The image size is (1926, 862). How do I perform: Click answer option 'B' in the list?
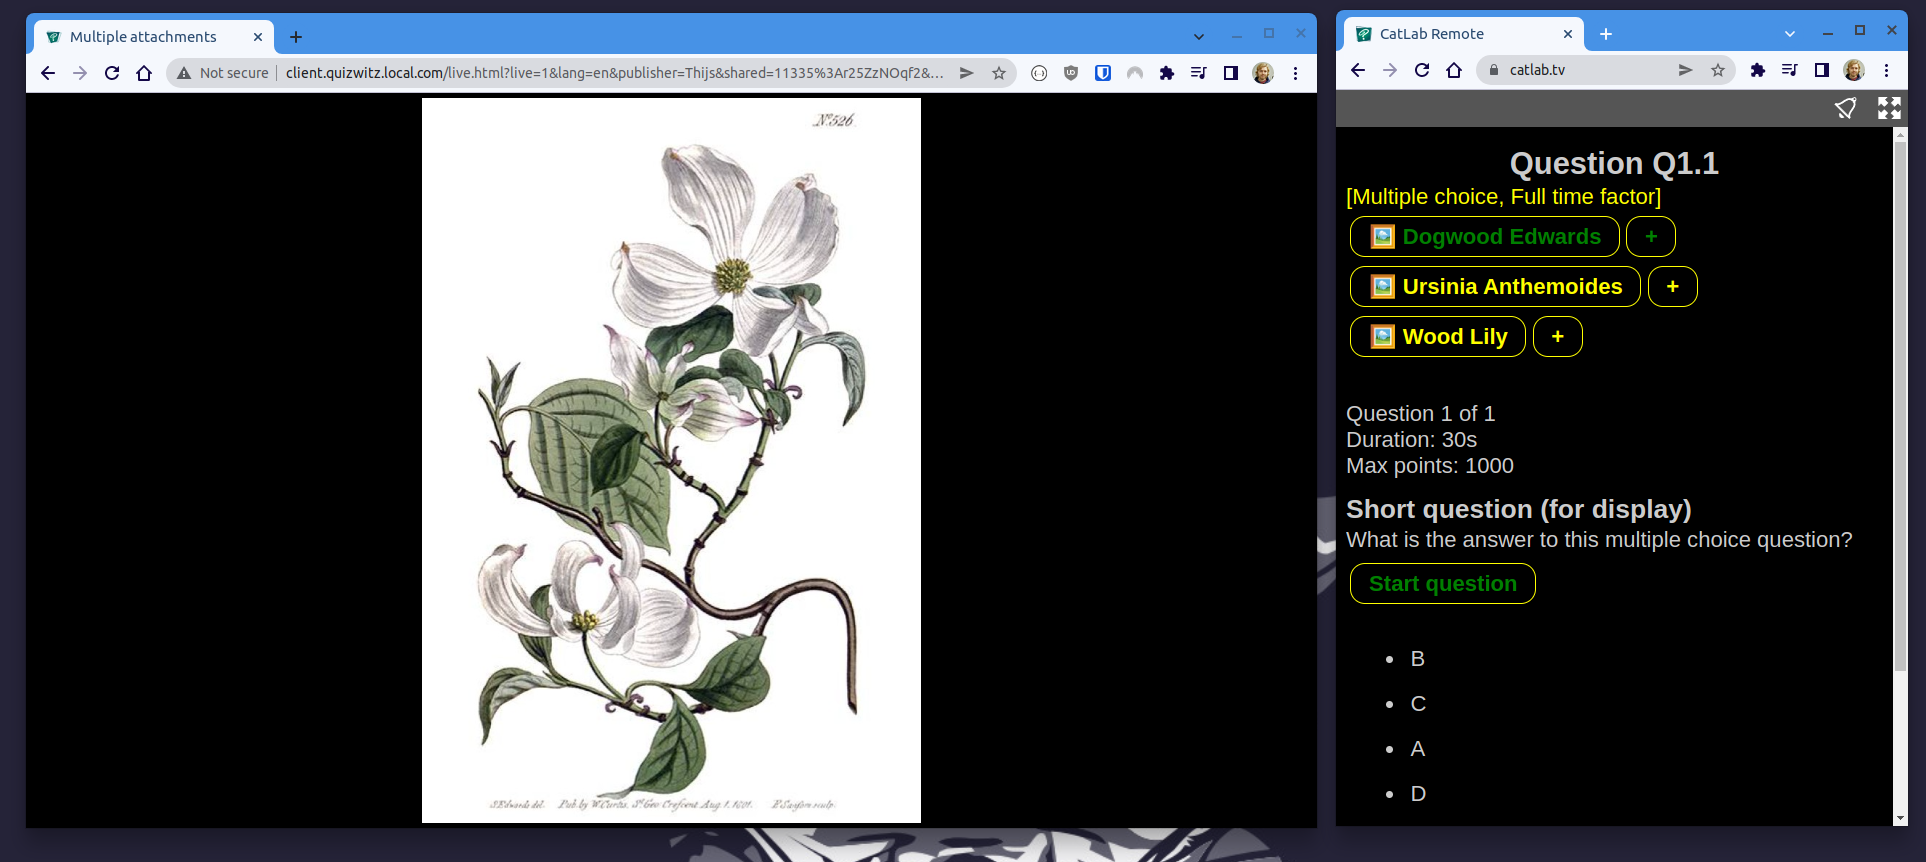1417,659
